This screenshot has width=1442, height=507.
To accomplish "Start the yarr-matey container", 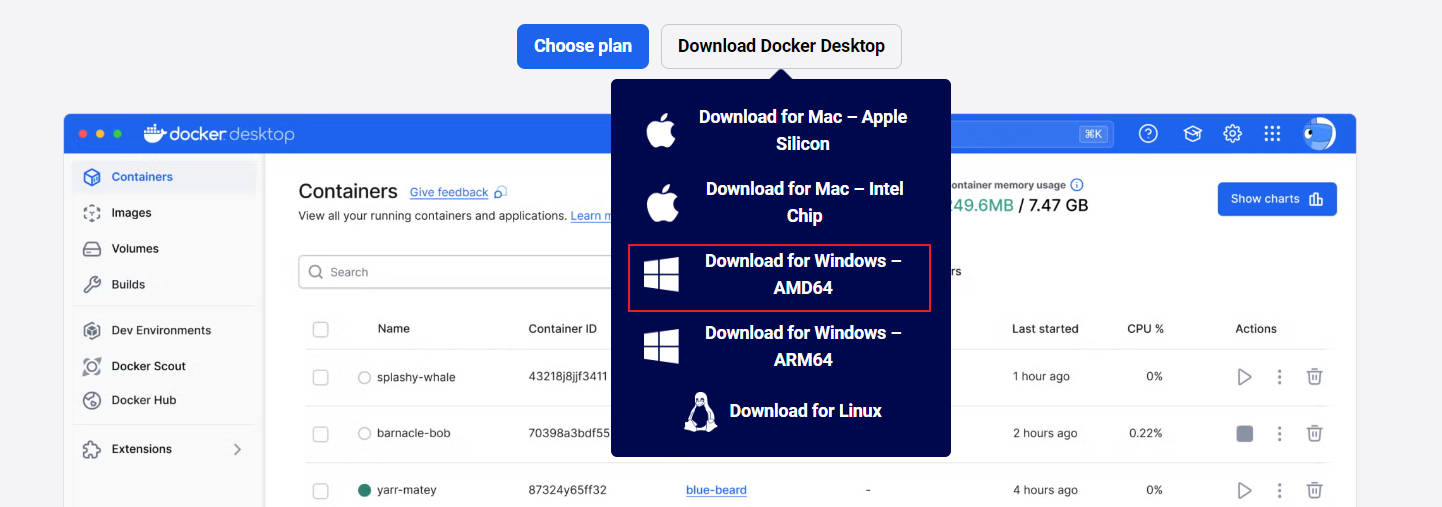I will click(x=1244, y=490).
